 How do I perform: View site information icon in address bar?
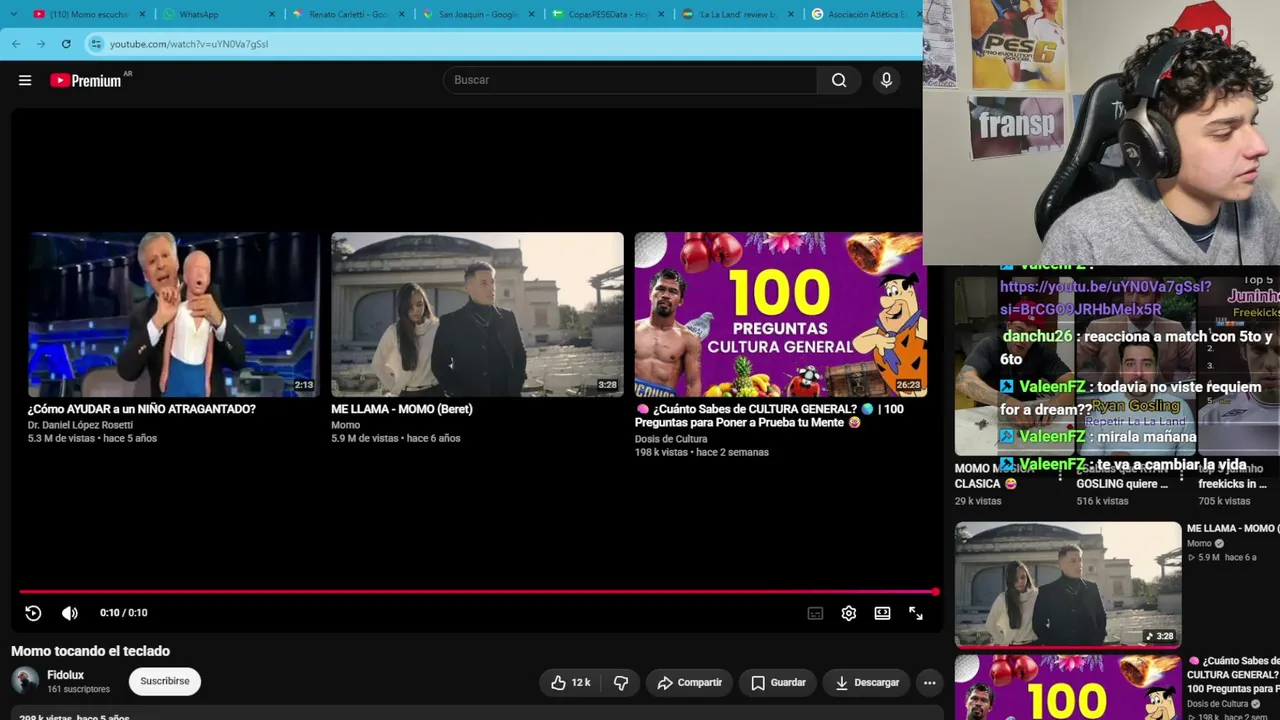tap(96, 44)
